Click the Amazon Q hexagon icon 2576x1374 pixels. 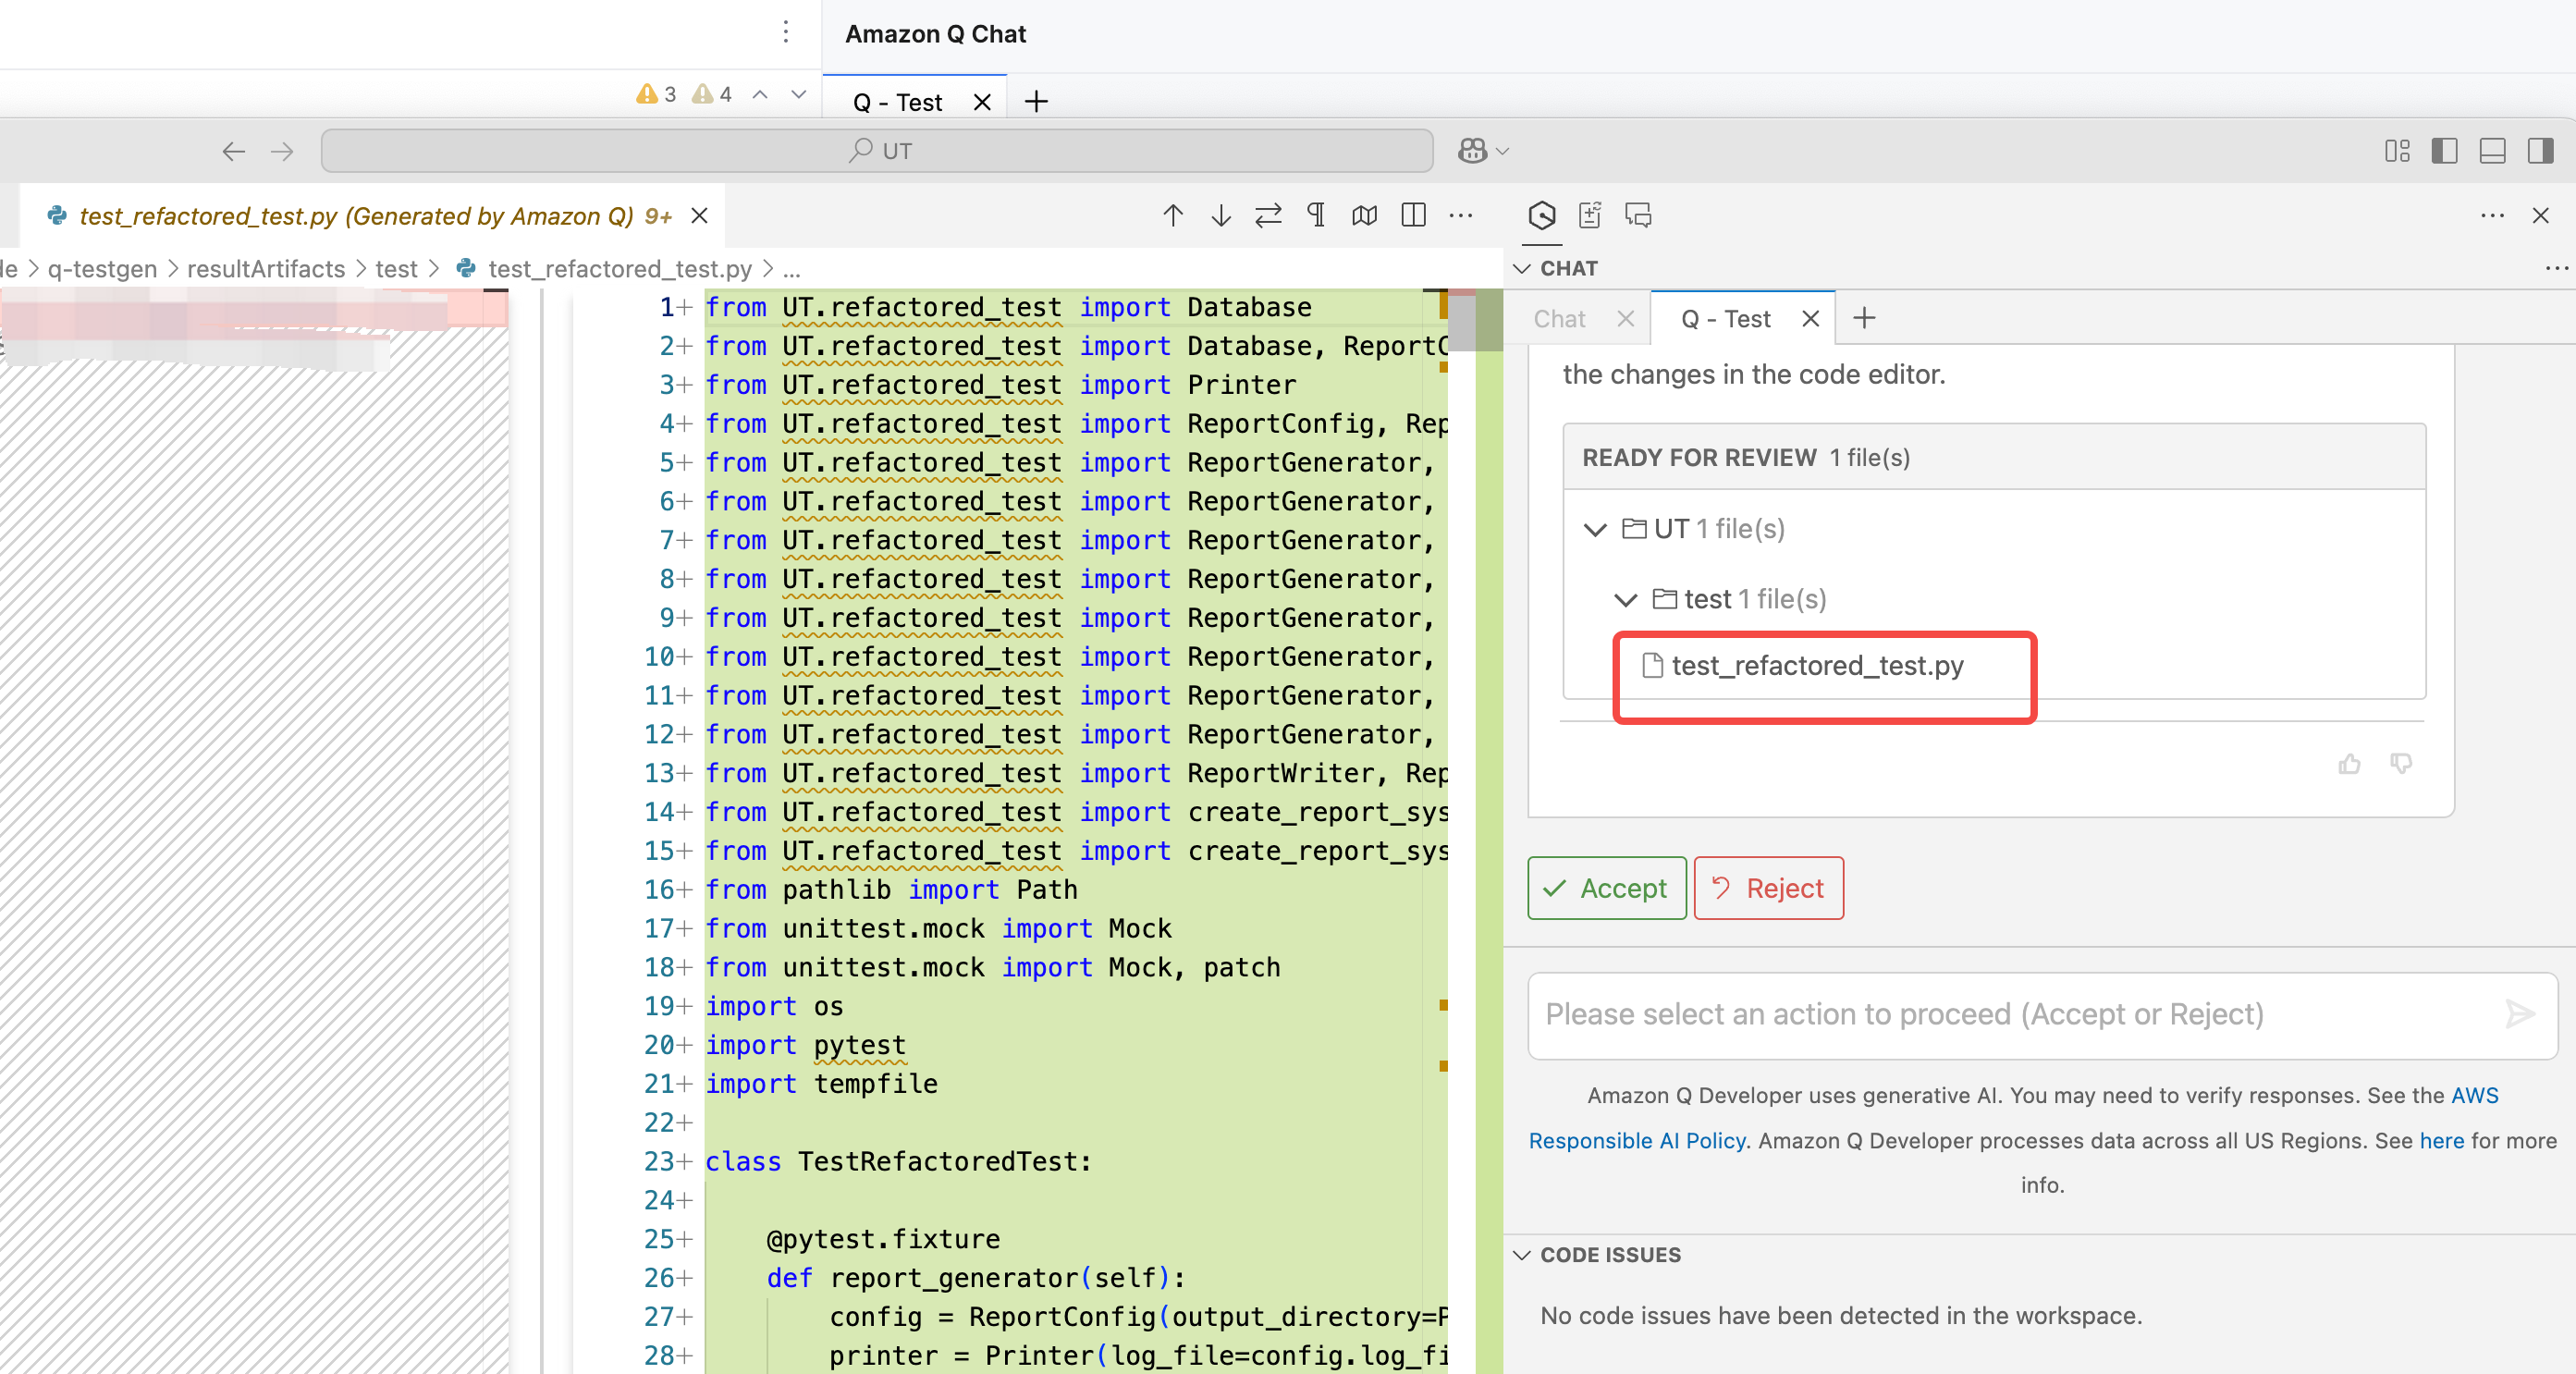coord(1541,215)
